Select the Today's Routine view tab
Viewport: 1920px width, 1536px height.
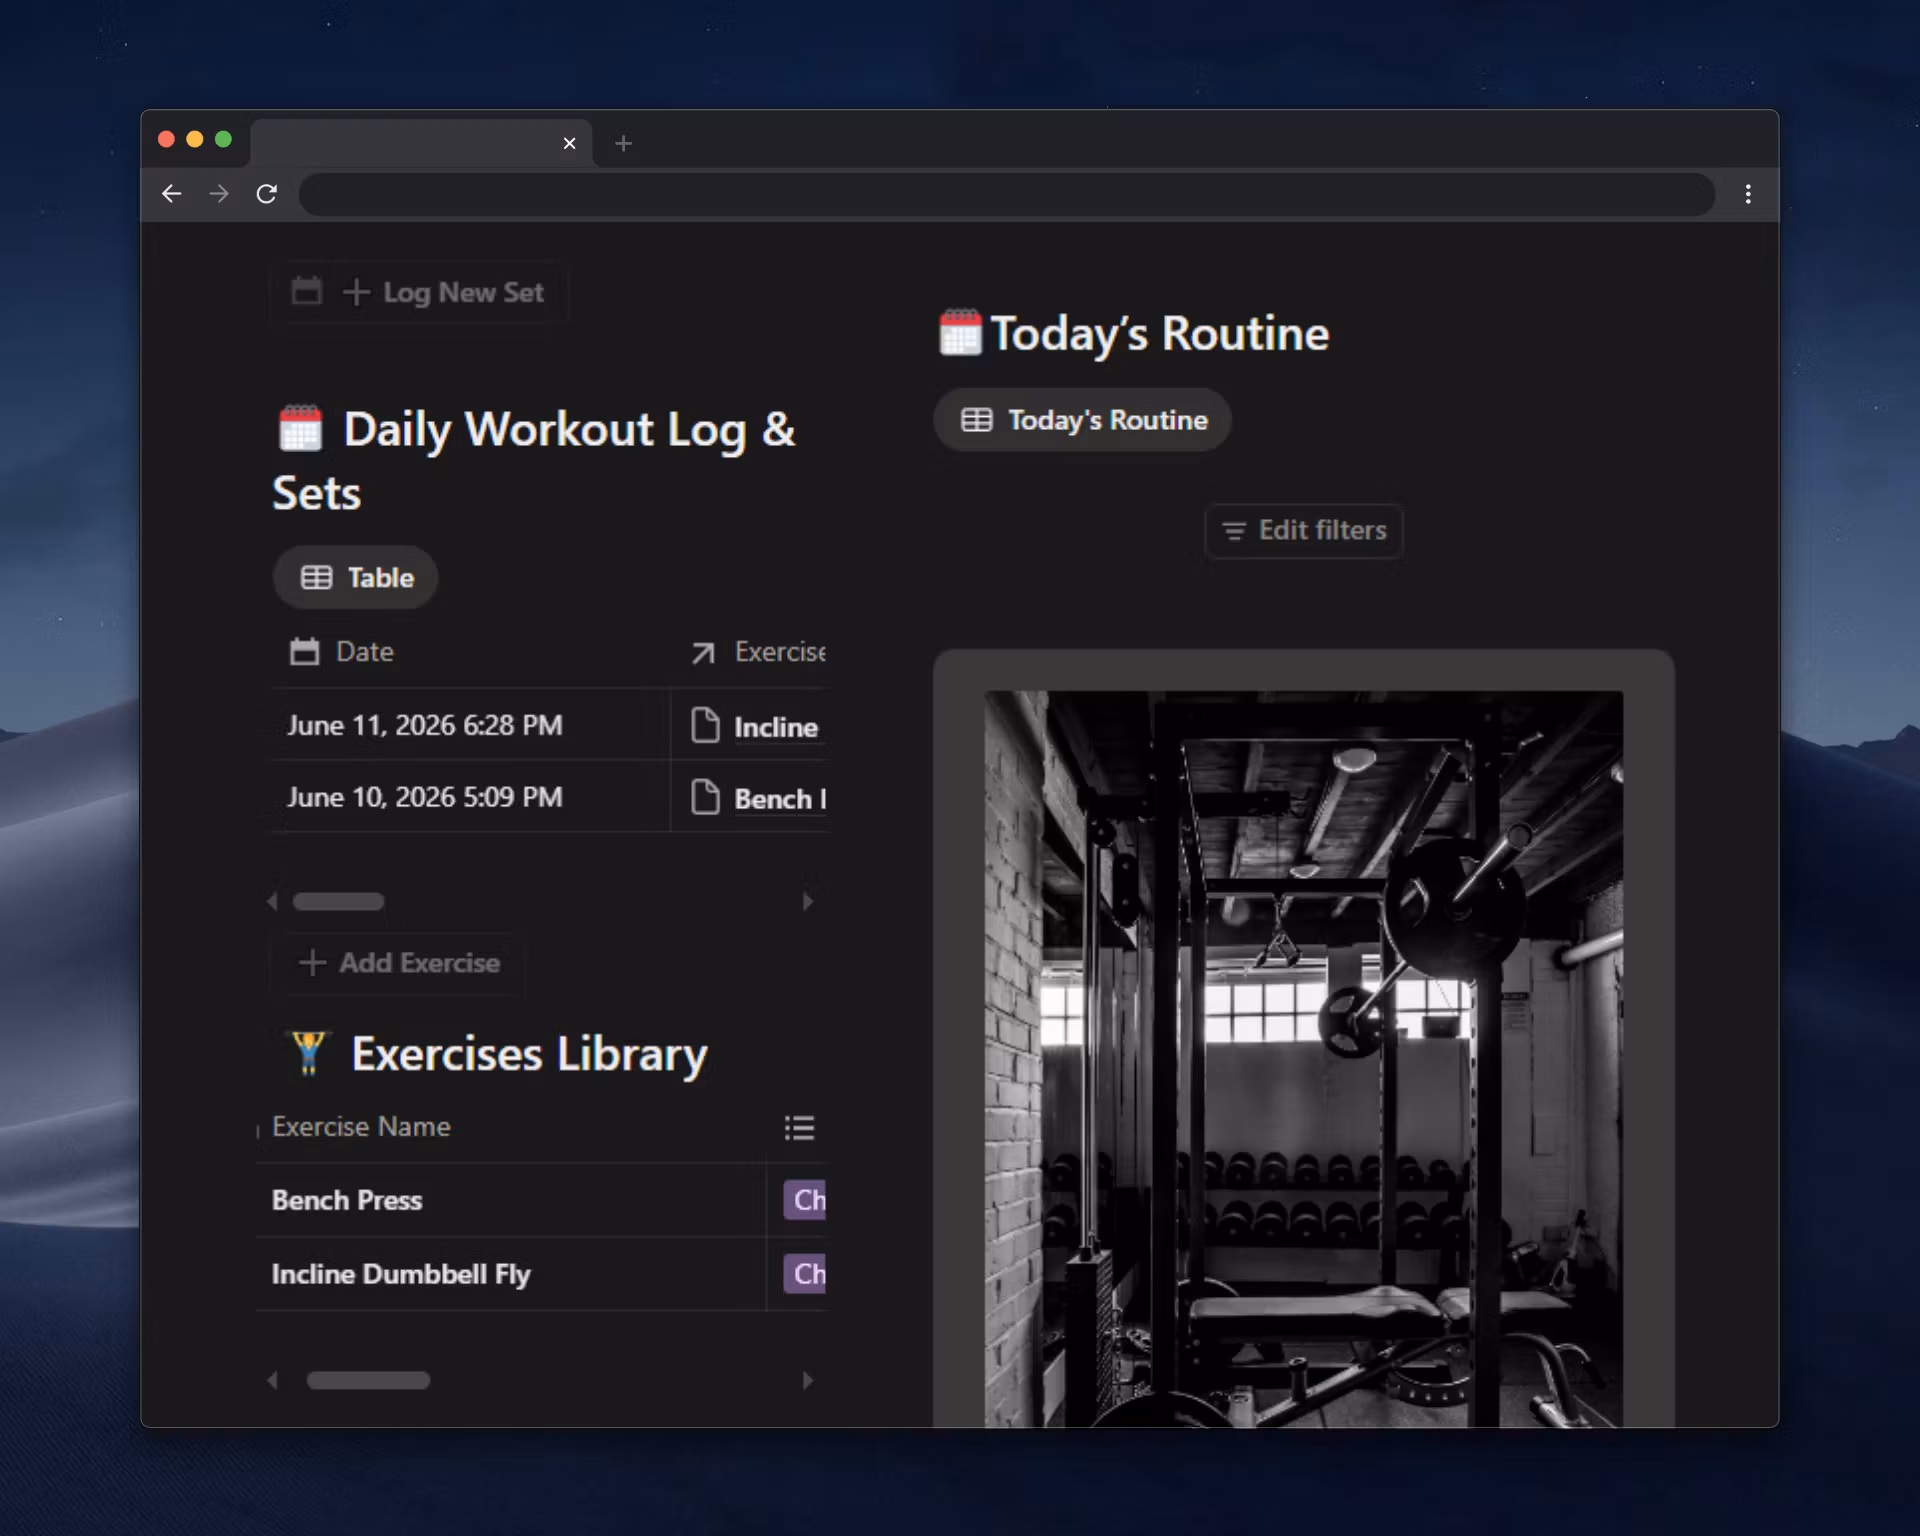[x=1083, y=420]
